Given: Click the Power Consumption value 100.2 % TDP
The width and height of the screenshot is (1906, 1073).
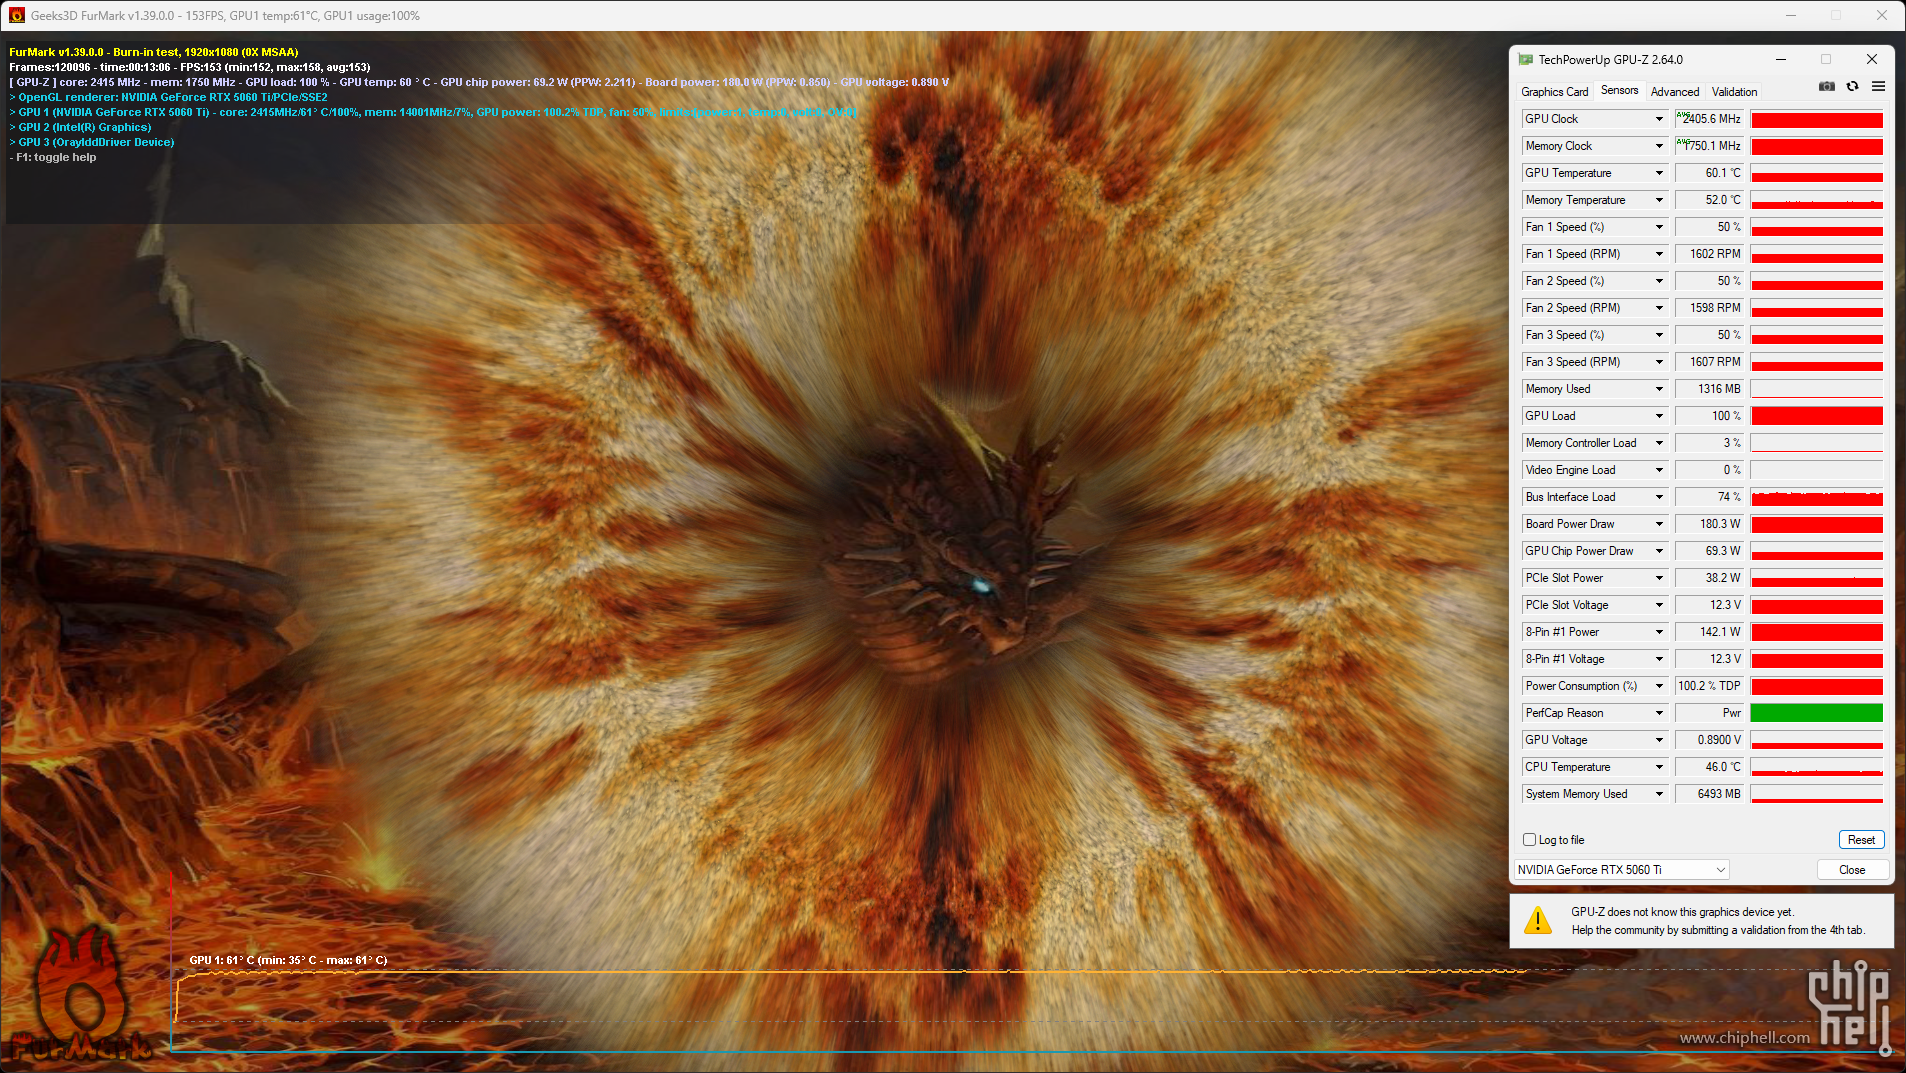Looking at the screenshot, I should [x=1710, y=686].
